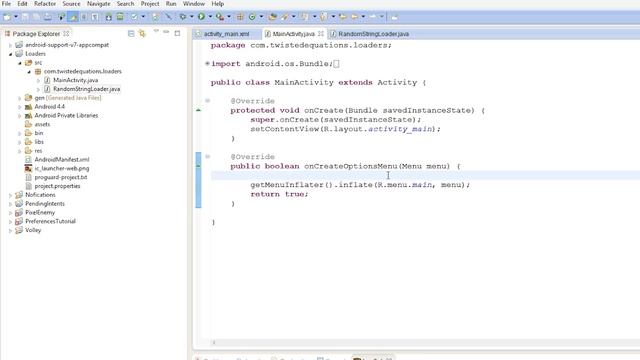Select the Nofications project

40,195
